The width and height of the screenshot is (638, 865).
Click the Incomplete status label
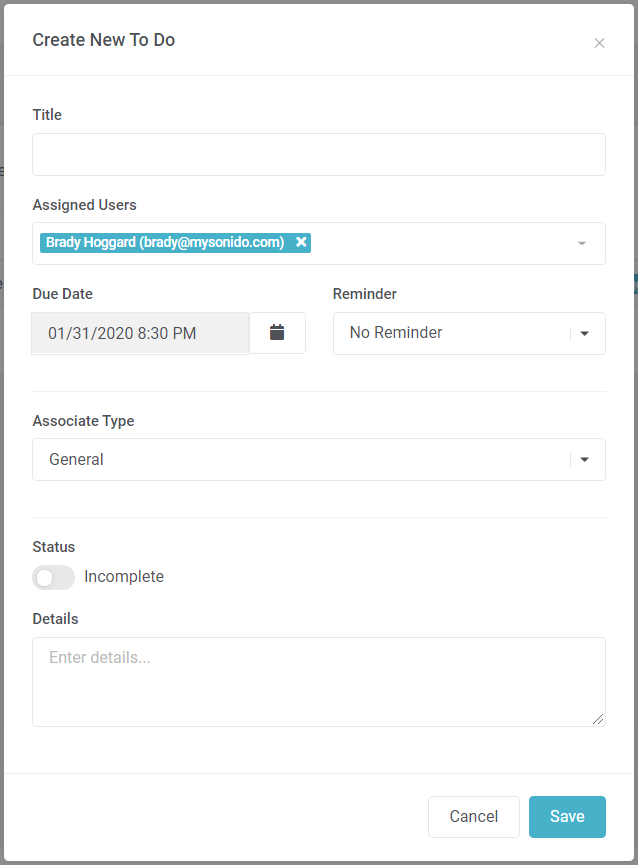tap(124, 577)
